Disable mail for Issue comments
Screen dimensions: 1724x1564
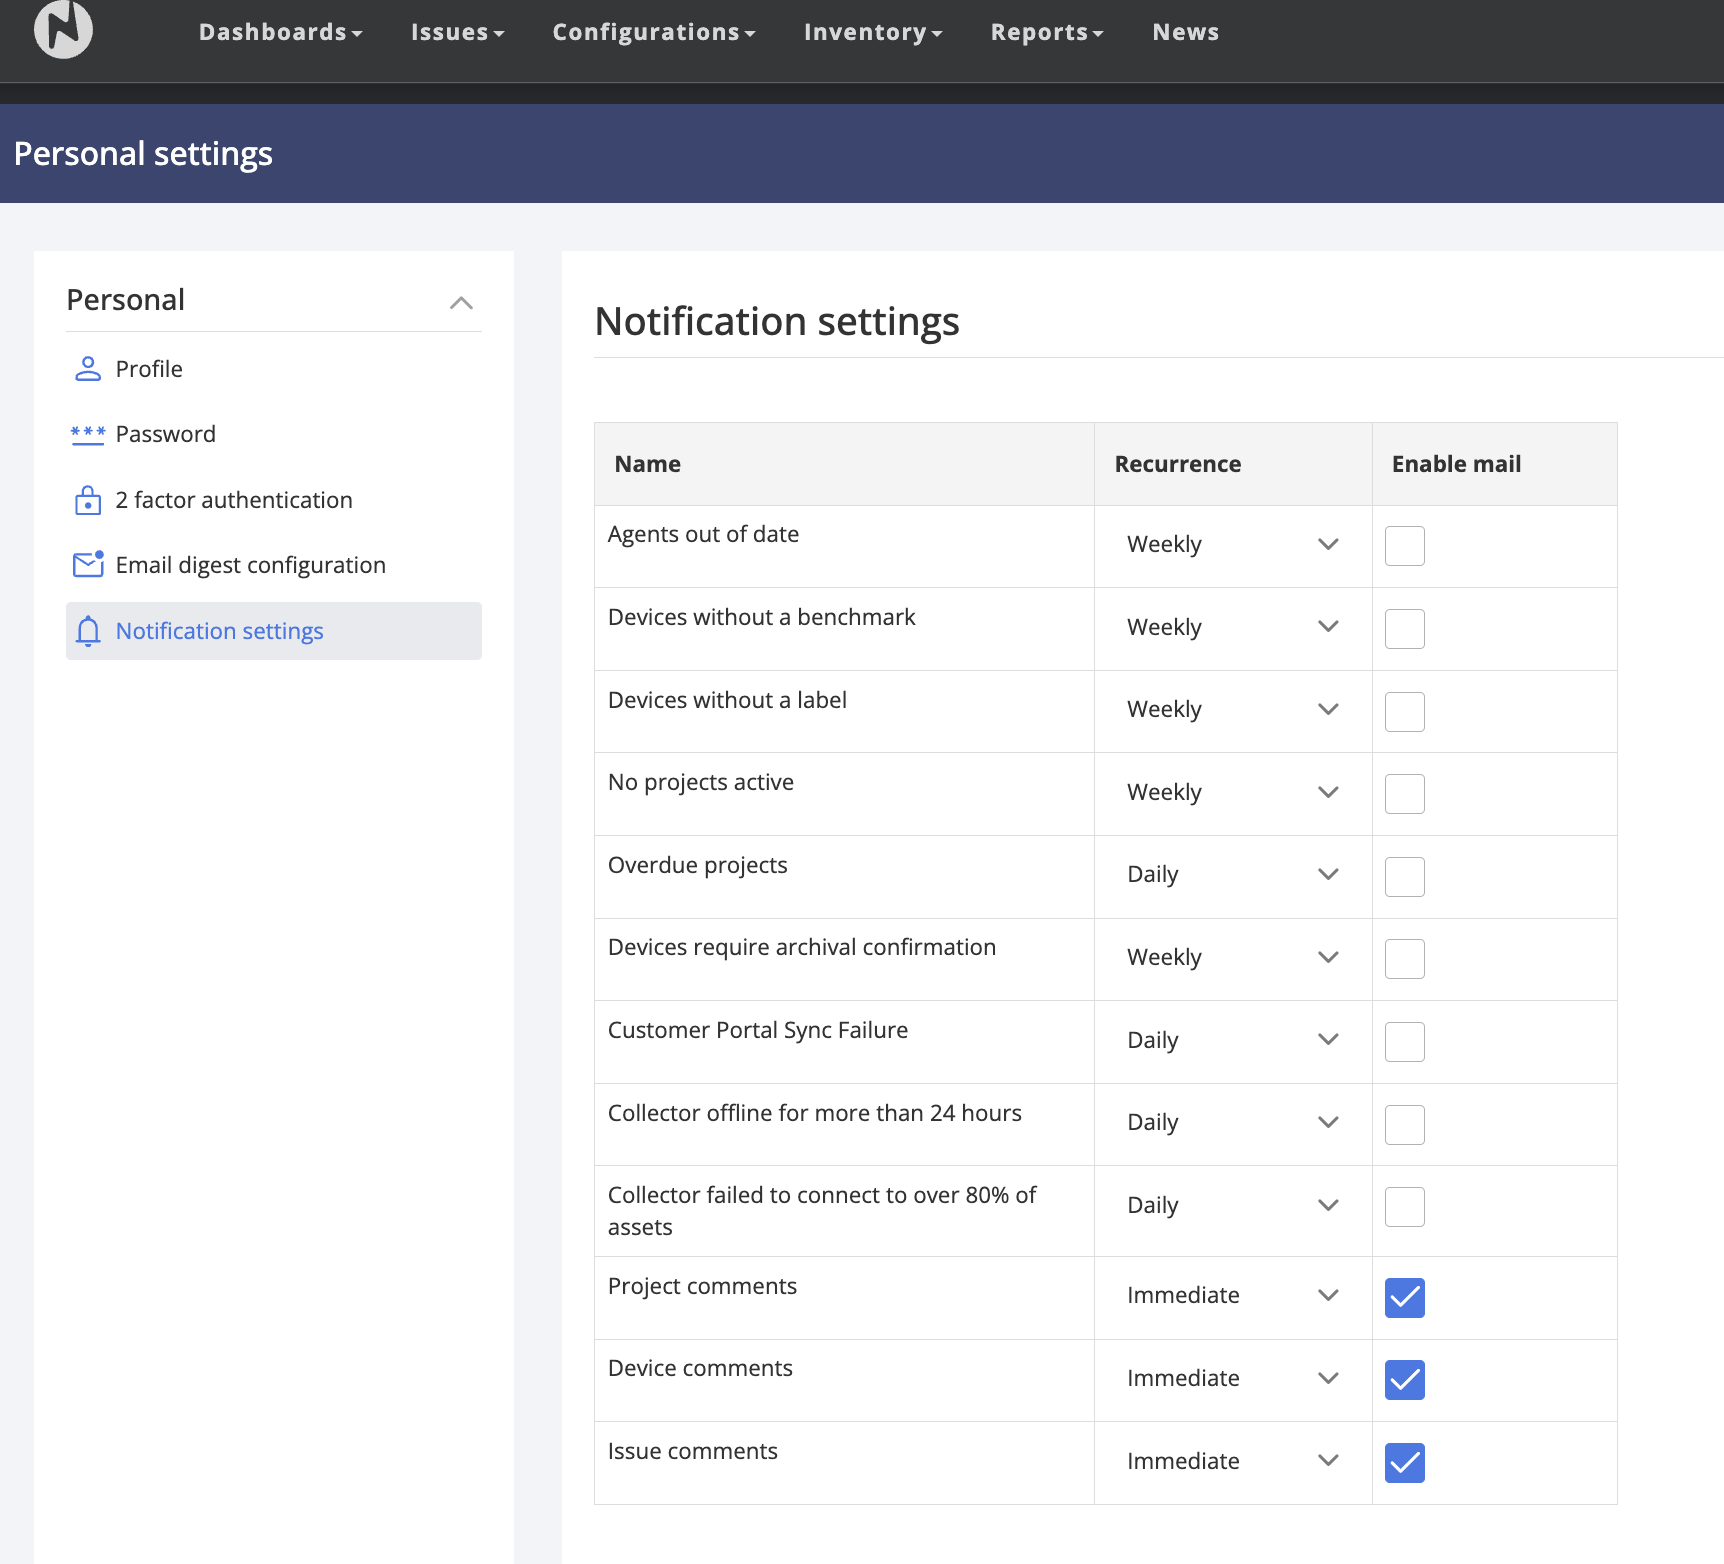[1404, 1463]
